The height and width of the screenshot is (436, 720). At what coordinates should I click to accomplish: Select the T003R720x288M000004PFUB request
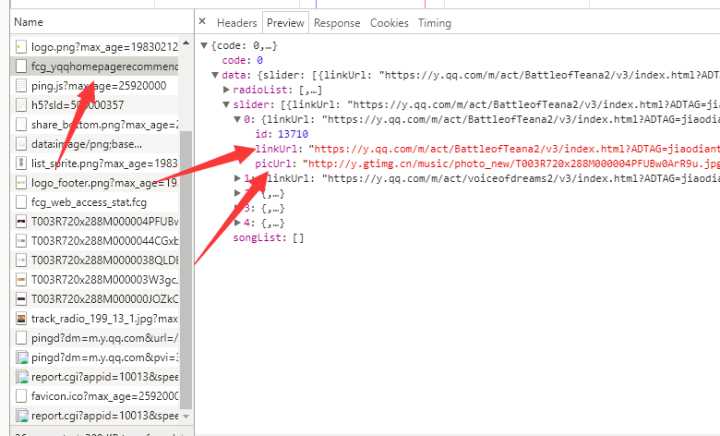pyautogui.click(x=95, y=221)
